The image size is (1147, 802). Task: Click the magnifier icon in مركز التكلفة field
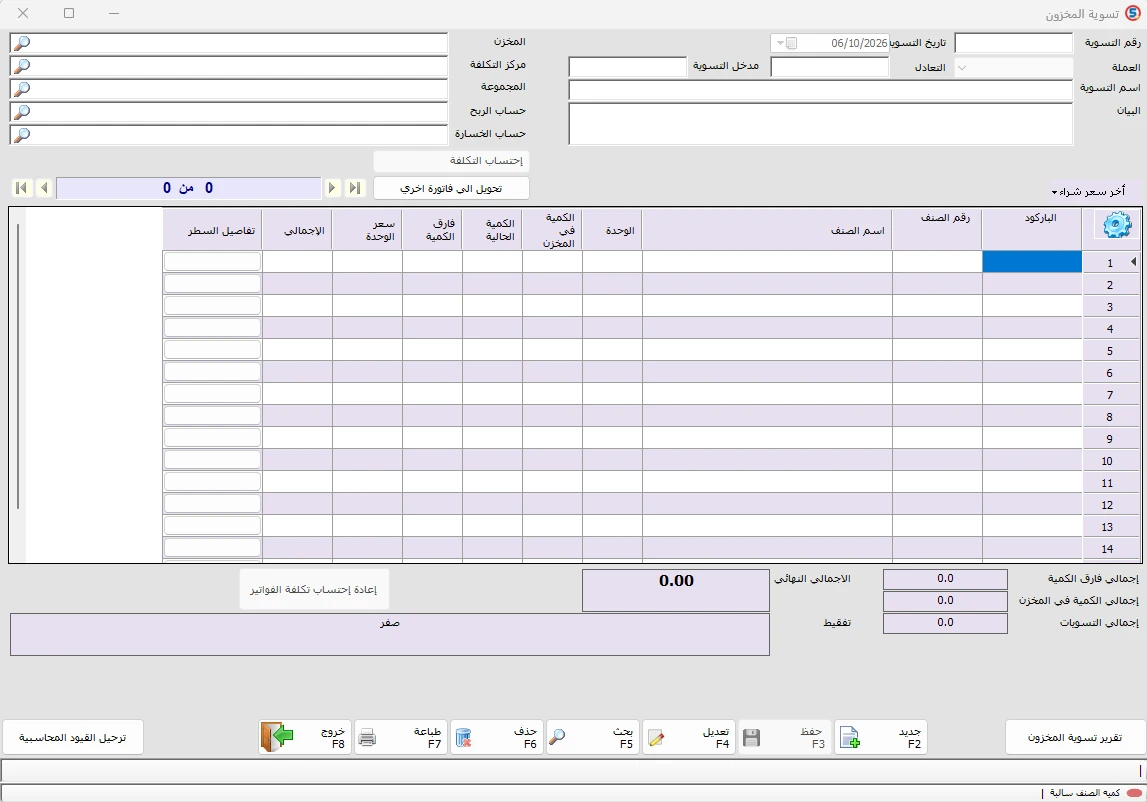(x=22, y=66)
